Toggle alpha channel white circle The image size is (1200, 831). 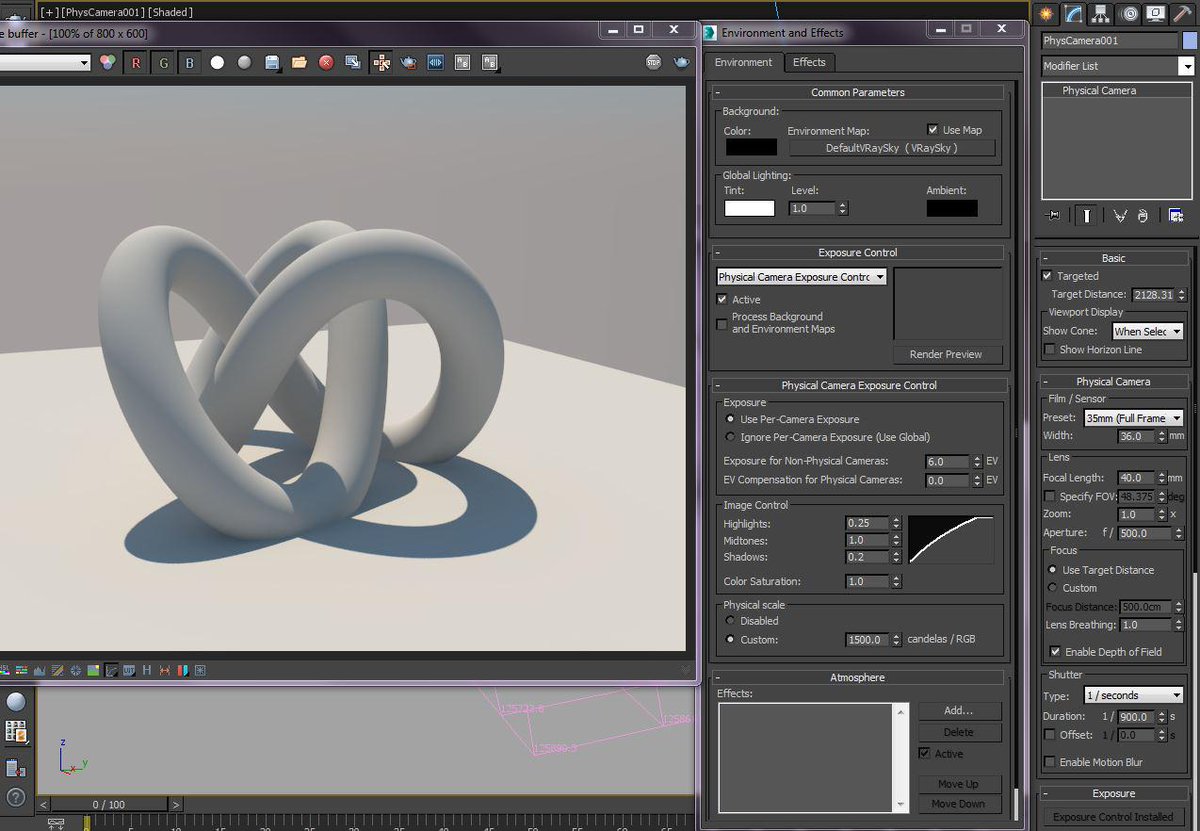pos(217,63)
